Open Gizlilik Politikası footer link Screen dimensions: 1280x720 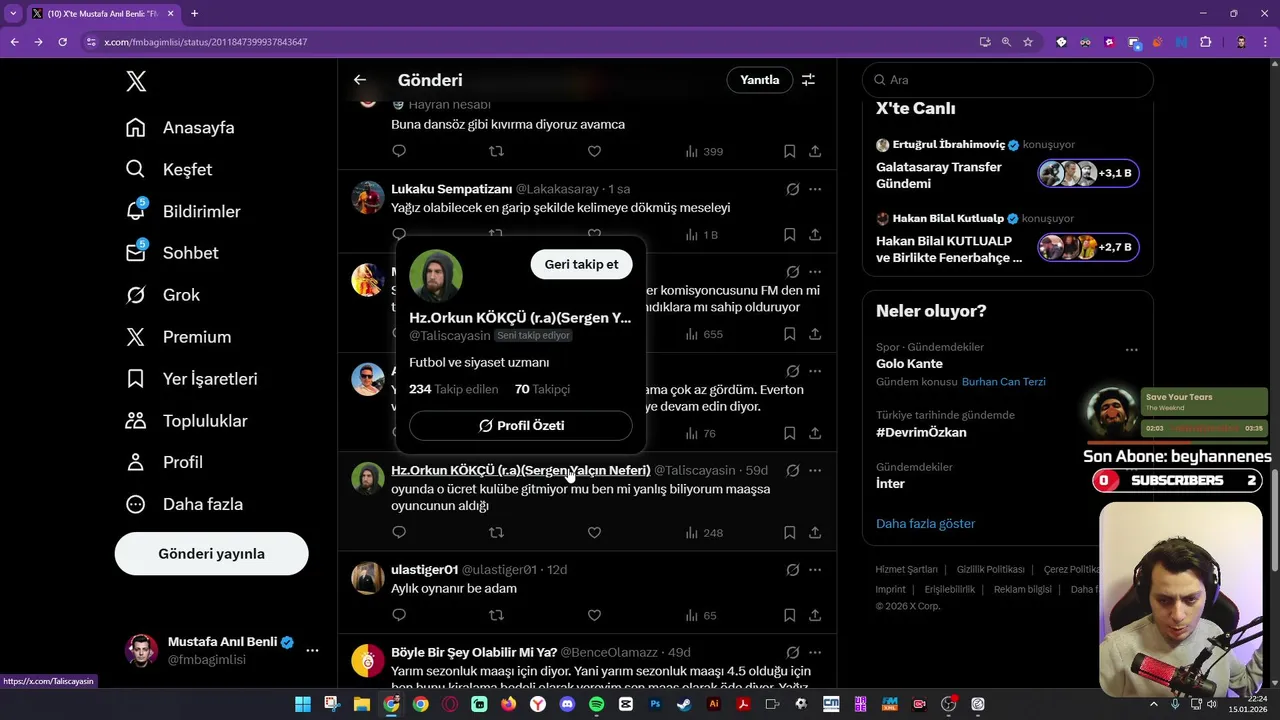point(990,569)
